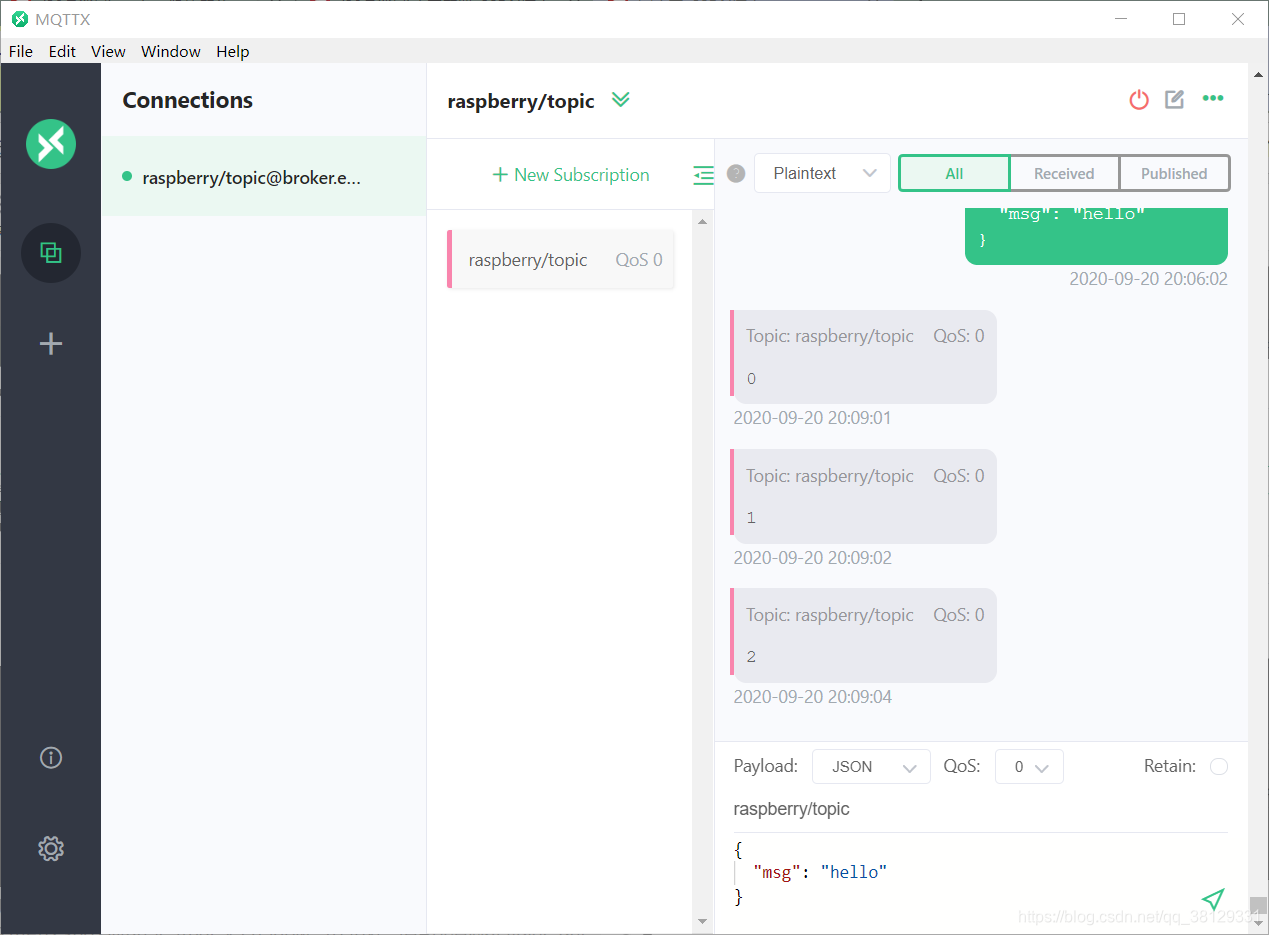
Task: Click the help question mark icon
Action: pyautogui.click(x=736, y=173)
